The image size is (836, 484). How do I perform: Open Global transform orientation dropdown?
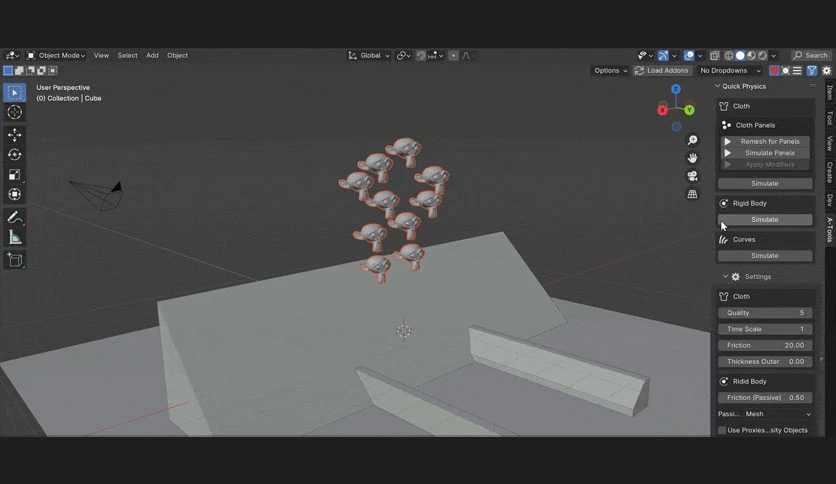(x=369, y=55)
